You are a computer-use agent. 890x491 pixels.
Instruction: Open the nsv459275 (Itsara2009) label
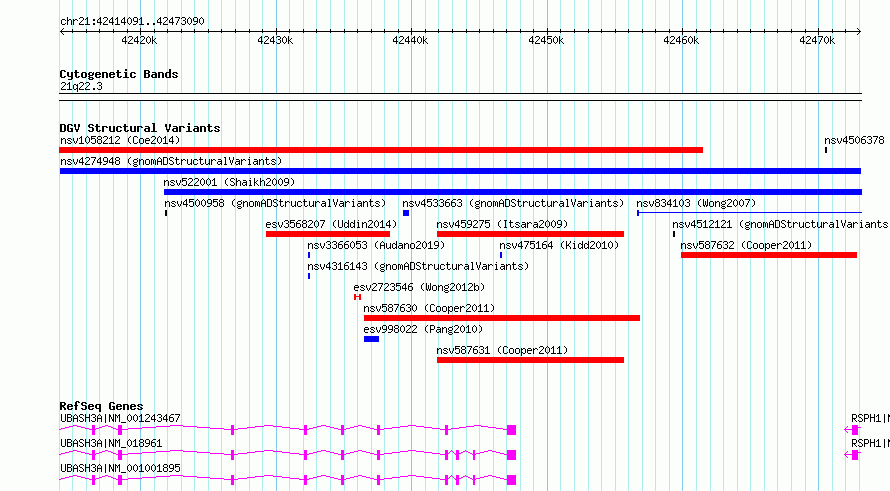point(502,224)
